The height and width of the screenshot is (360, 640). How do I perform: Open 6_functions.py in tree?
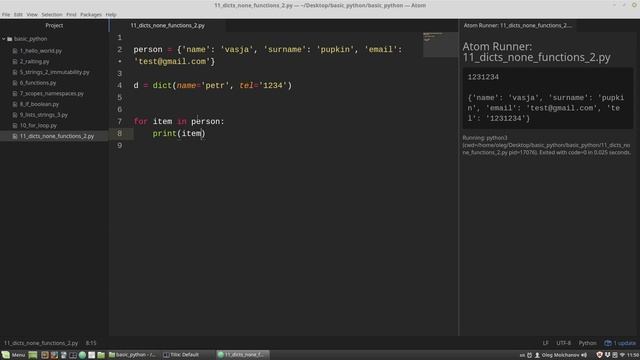point(38,83)
